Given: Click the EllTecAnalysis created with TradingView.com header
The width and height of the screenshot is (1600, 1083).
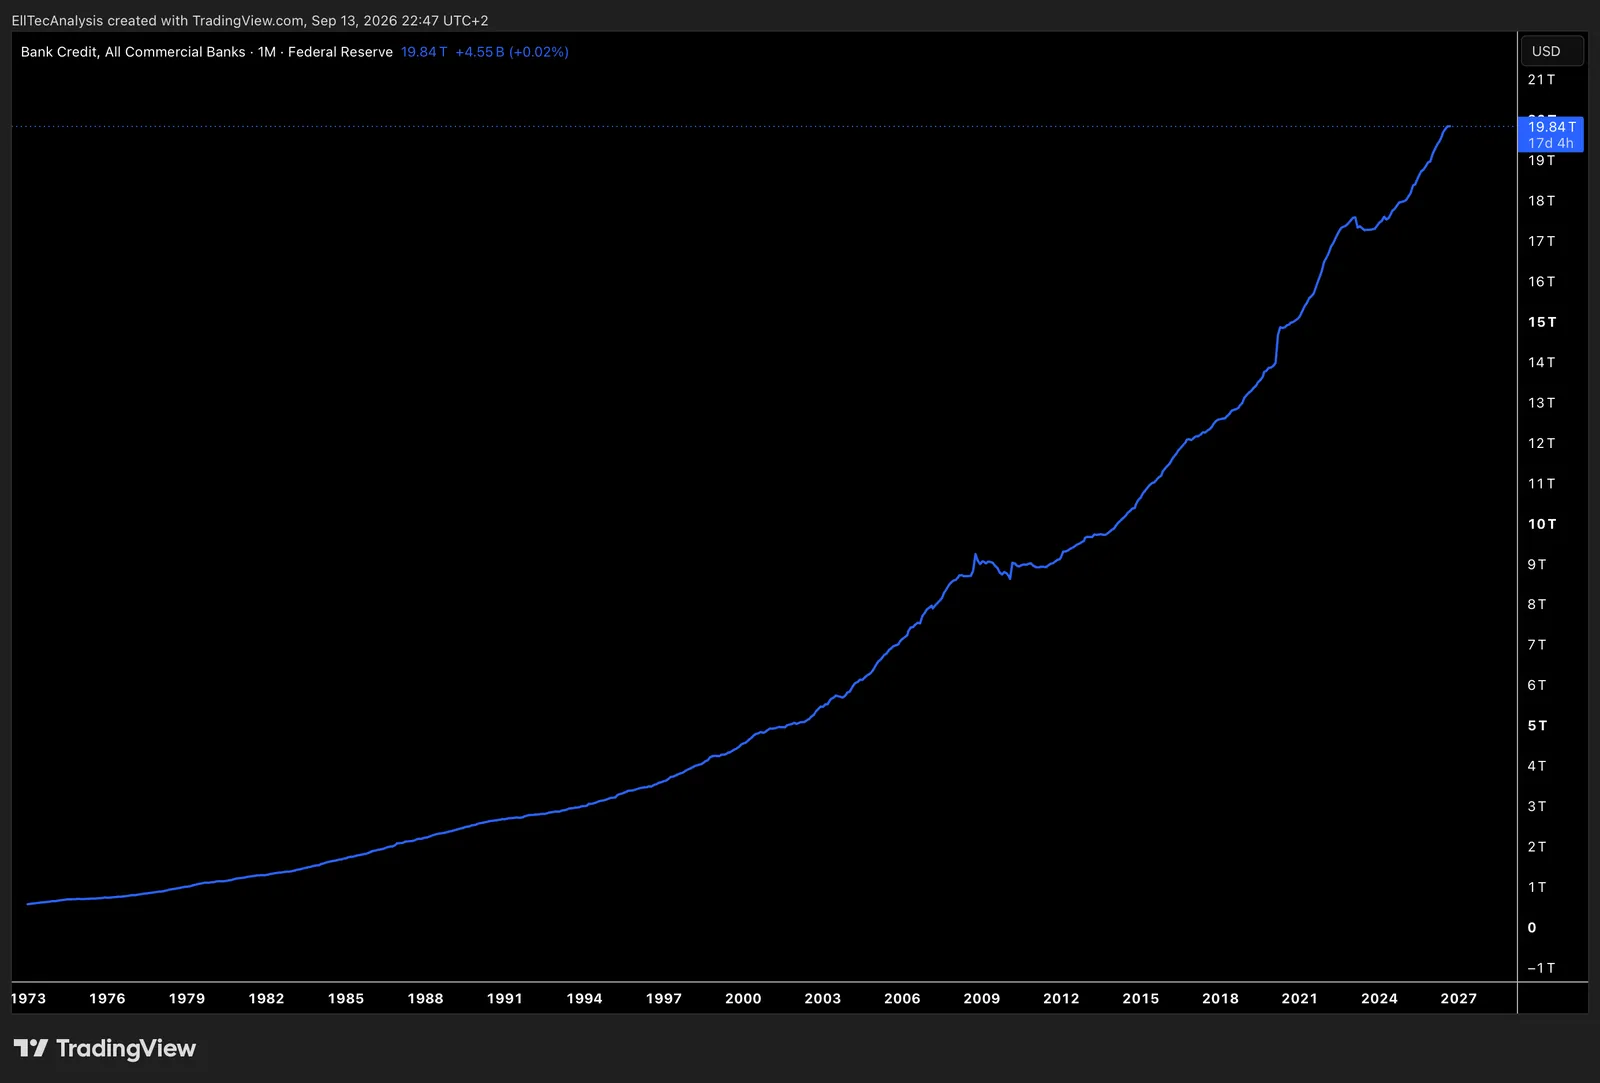Looking at the screenshot, I should 250,20.
